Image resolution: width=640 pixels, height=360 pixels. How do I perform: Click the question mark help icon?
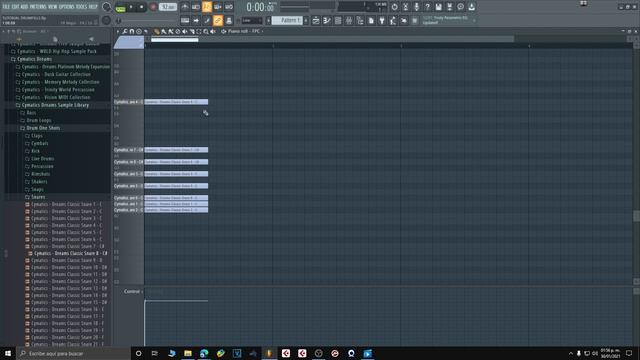pyautogui.click(x=427, y=7)
